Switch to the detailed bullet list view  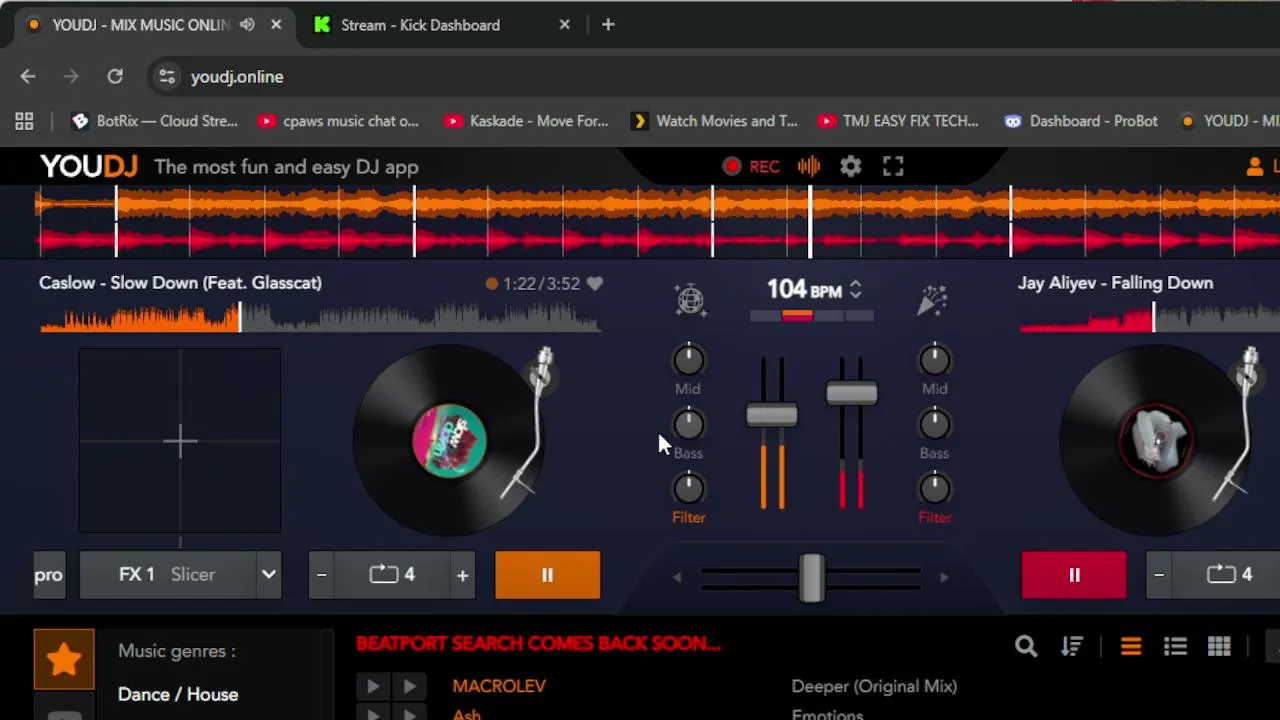coord(1175,647)
